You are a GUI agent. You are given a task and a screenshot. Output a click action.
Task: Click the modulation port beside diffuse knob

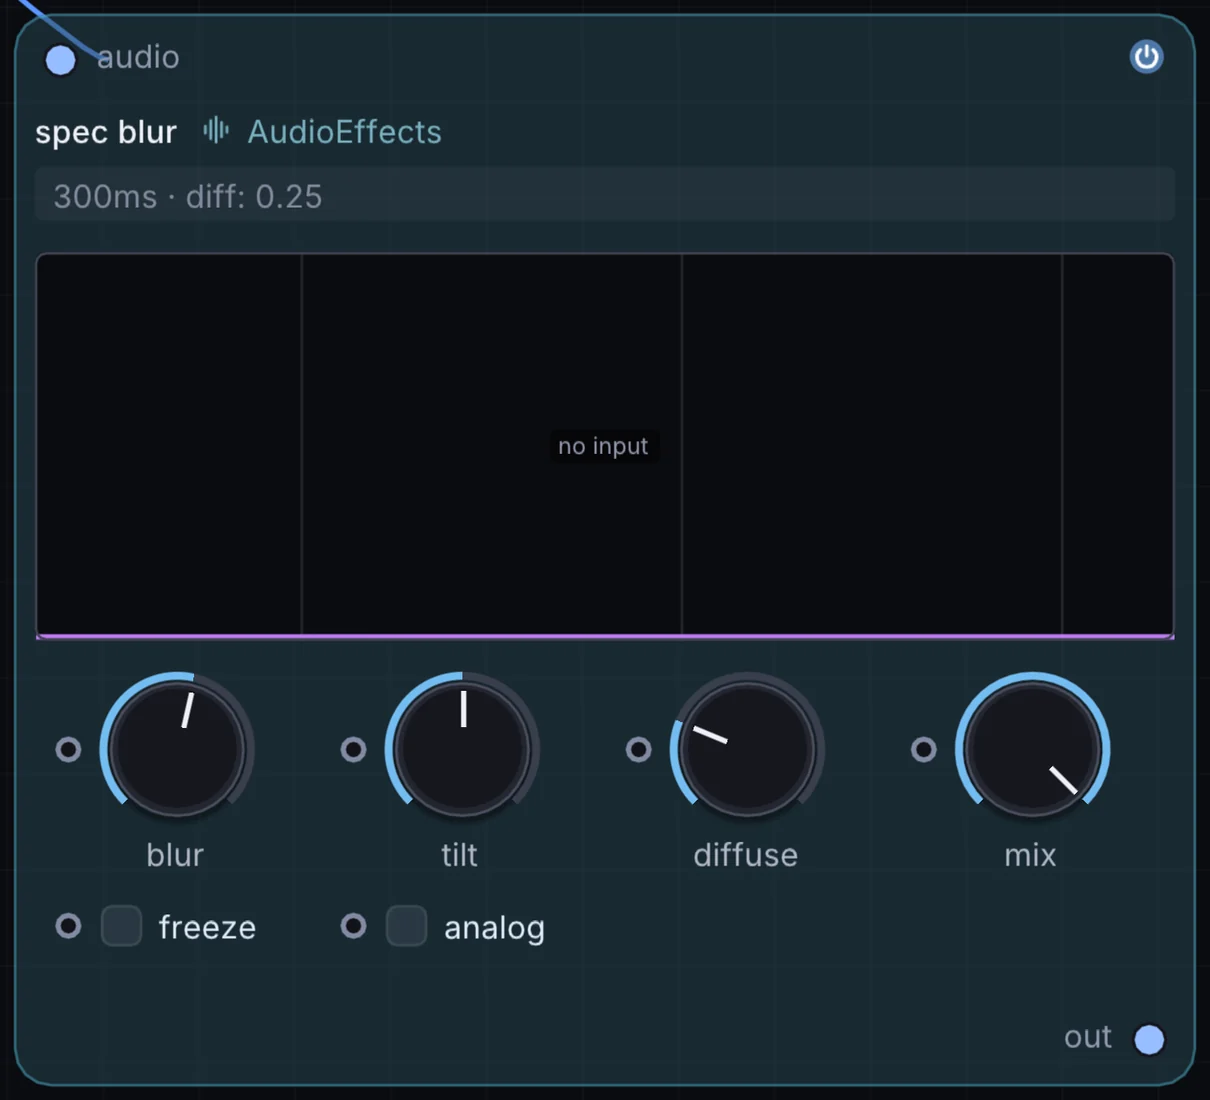click(638, 749)
